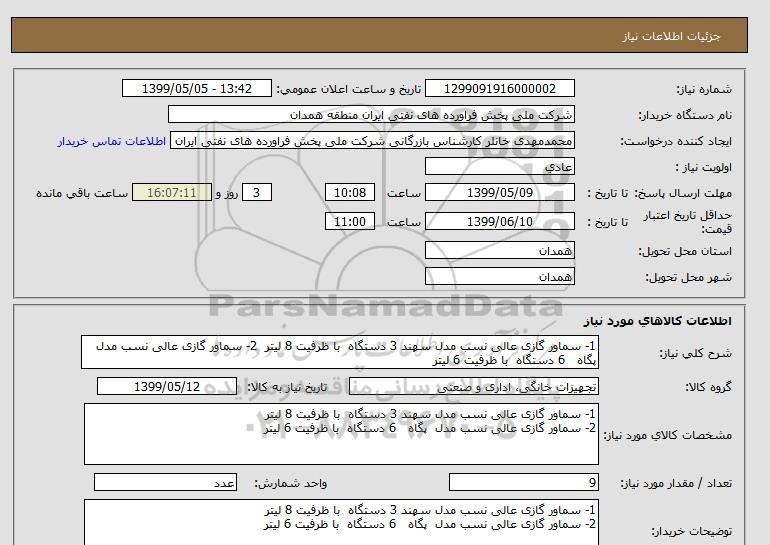770x545 pixels.
Task: Click the goods need date 1399/05/12
Action: tap(167, 386)
